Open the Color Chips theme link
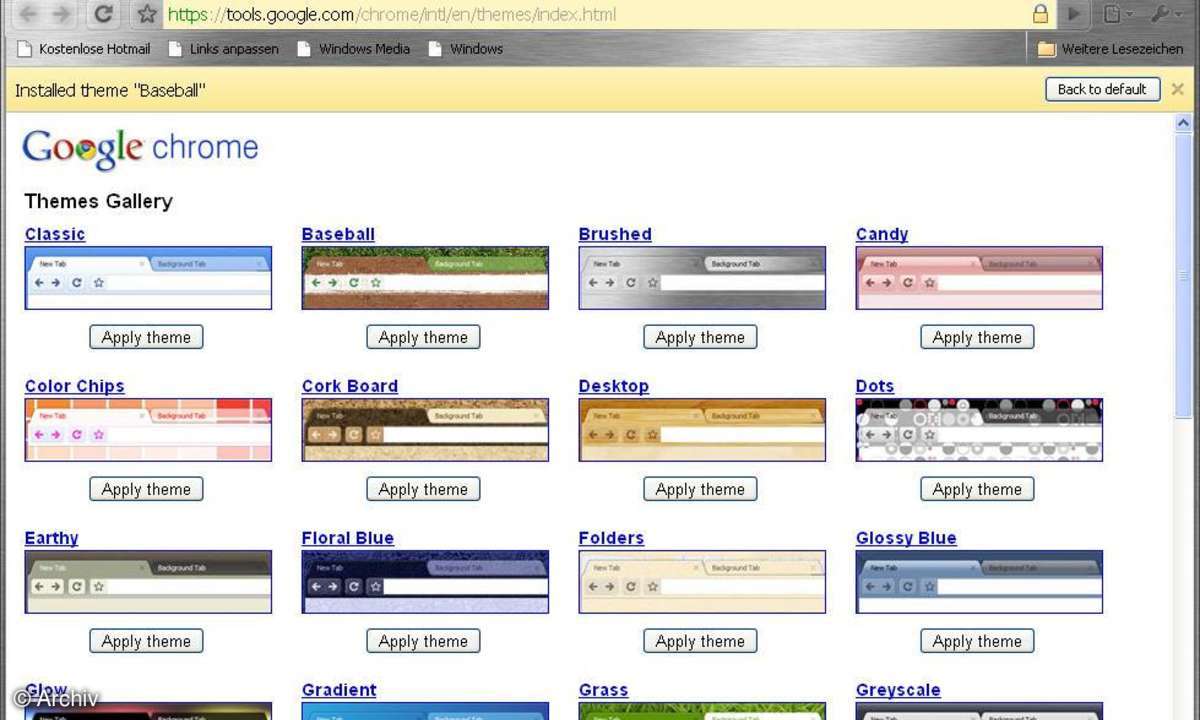Viewport: 1200px width, 720px height. (75, 386)
